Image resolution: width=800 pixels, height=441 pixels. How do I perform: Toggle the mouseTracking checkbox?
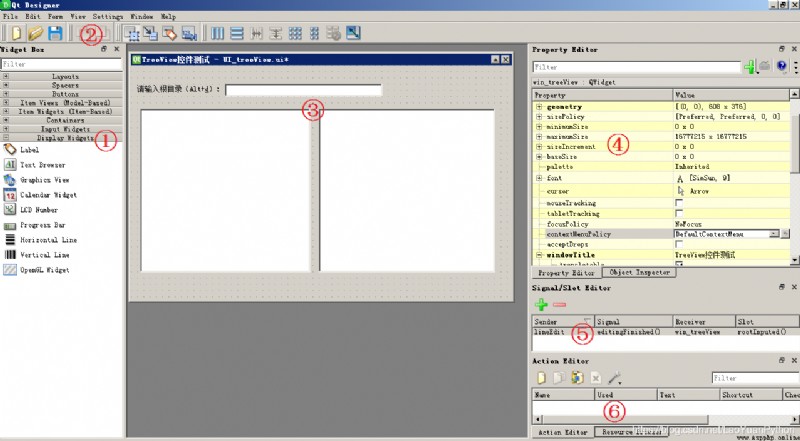pos(679,203)
